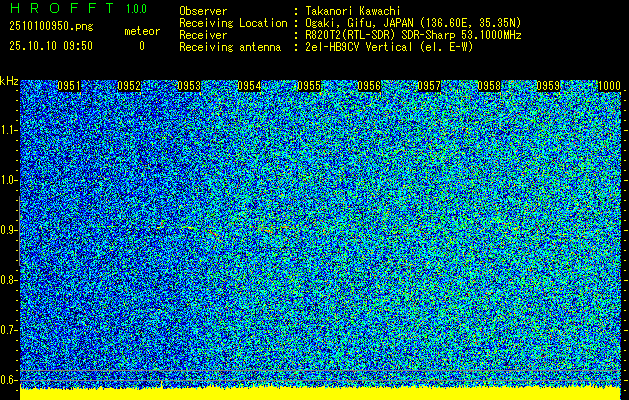Click the kHz unit label
Viewport: 629px width, 400px height.
point(9,81)
